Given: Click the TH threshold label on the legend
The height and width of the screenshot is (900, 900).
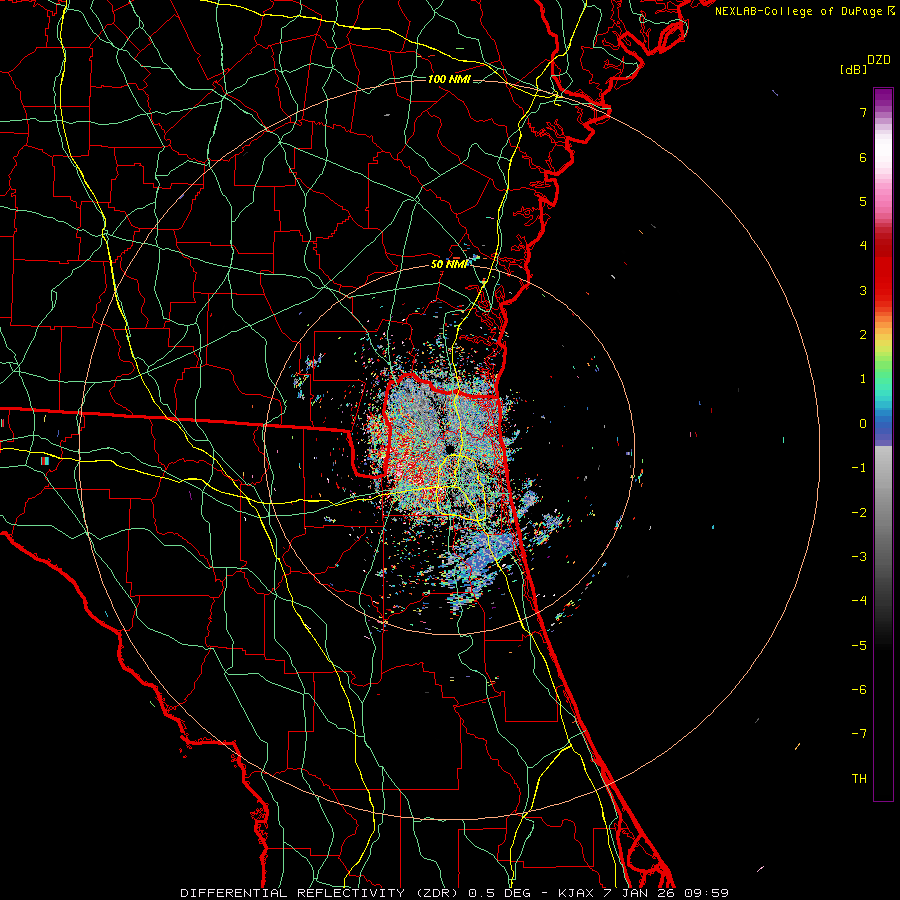Looking at the screenshot, I should [859, 779].
